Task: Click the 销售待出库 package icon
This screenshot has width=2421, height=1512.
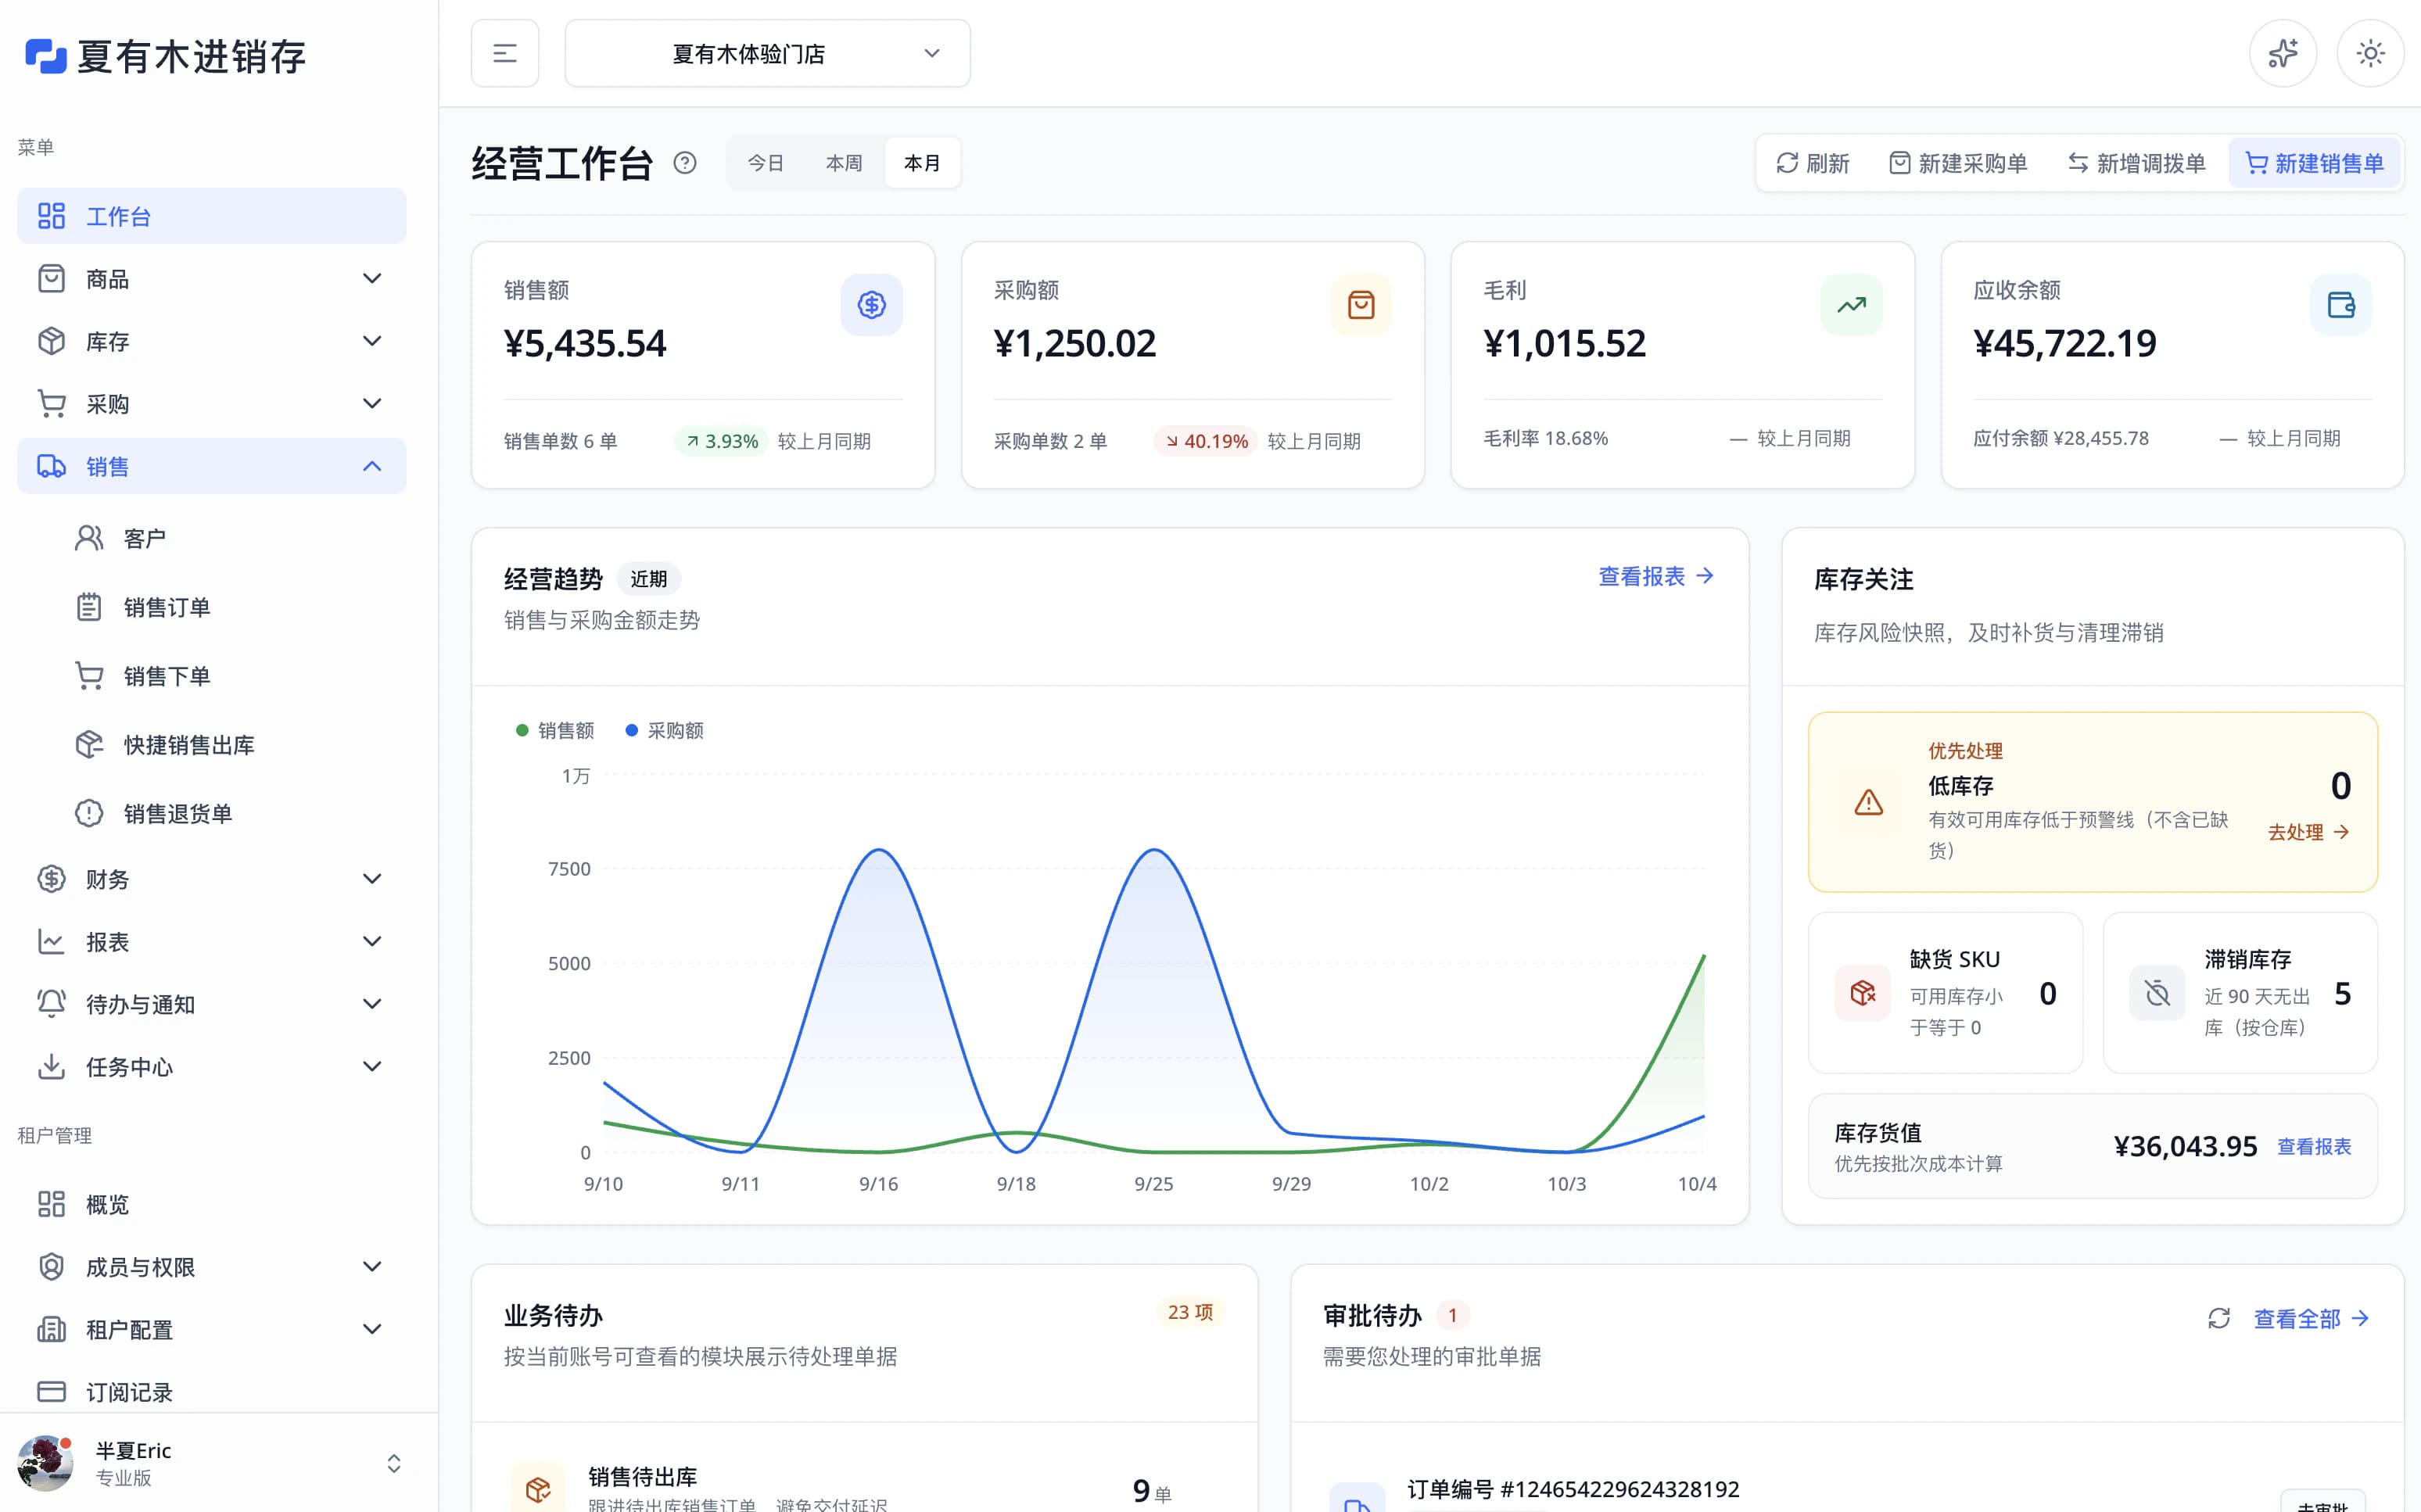Action: click(x=538, y=1488)
